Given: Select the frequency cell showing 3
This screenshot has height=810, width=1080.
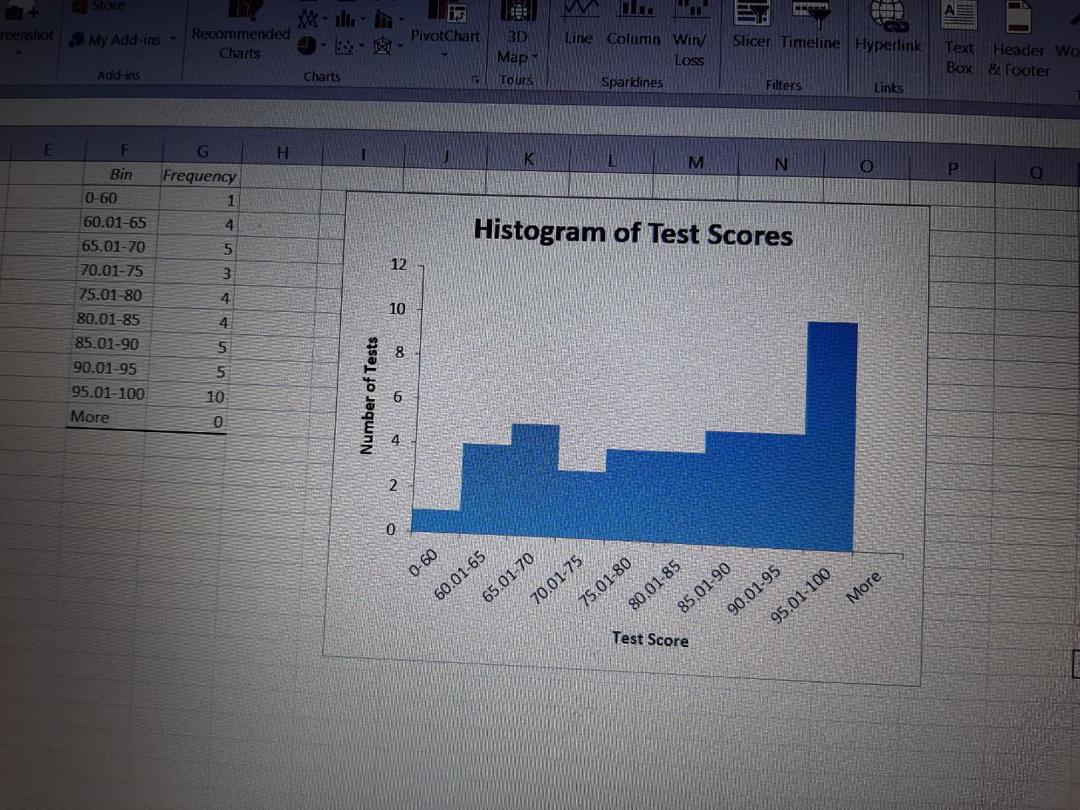Looking at the screenshot, I should (195, 273).
